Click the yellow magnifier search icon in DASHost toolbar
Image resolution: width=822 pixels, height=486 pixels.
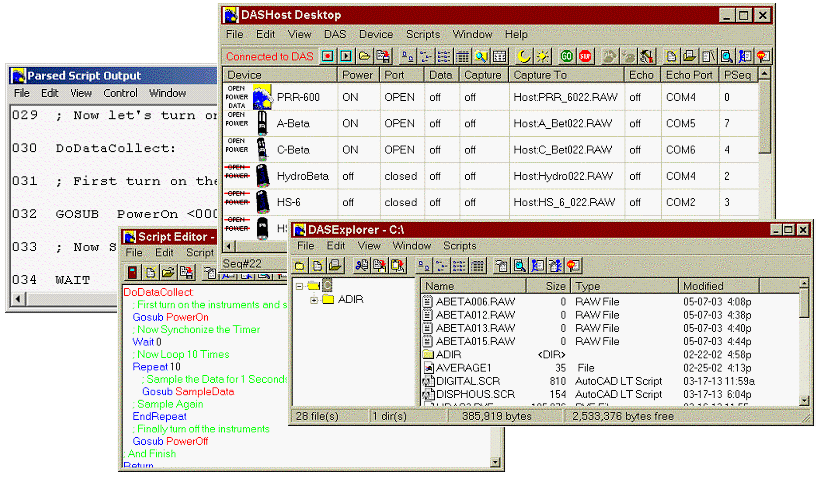click(x=481, y=56)
